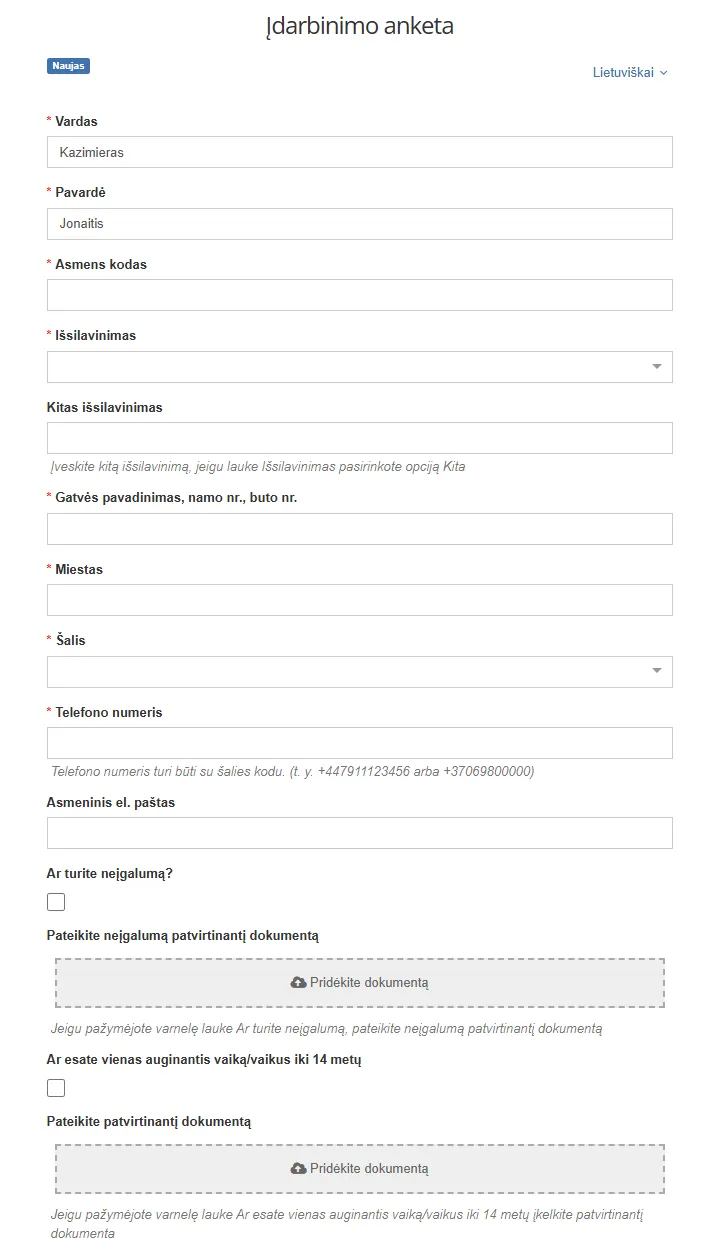
Task: Check the 'Ar turite neįgalumą?' checkbox
Action: (x=55, y=901)
